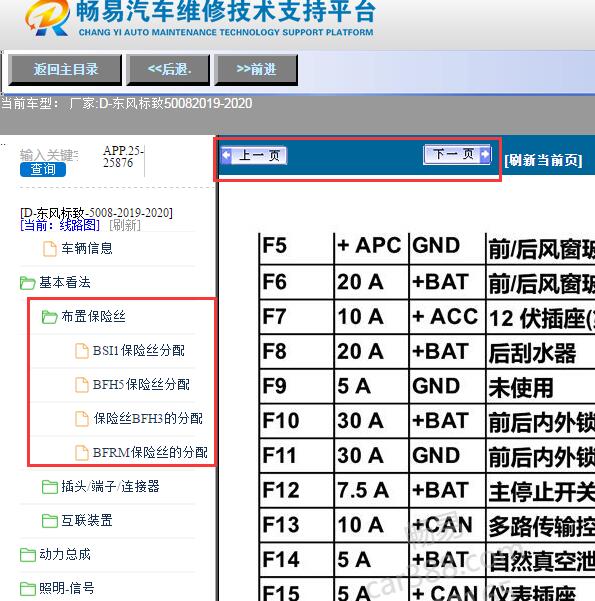Click the 返回主目录 button
595x601 pixels.
(x=65, y=69)
